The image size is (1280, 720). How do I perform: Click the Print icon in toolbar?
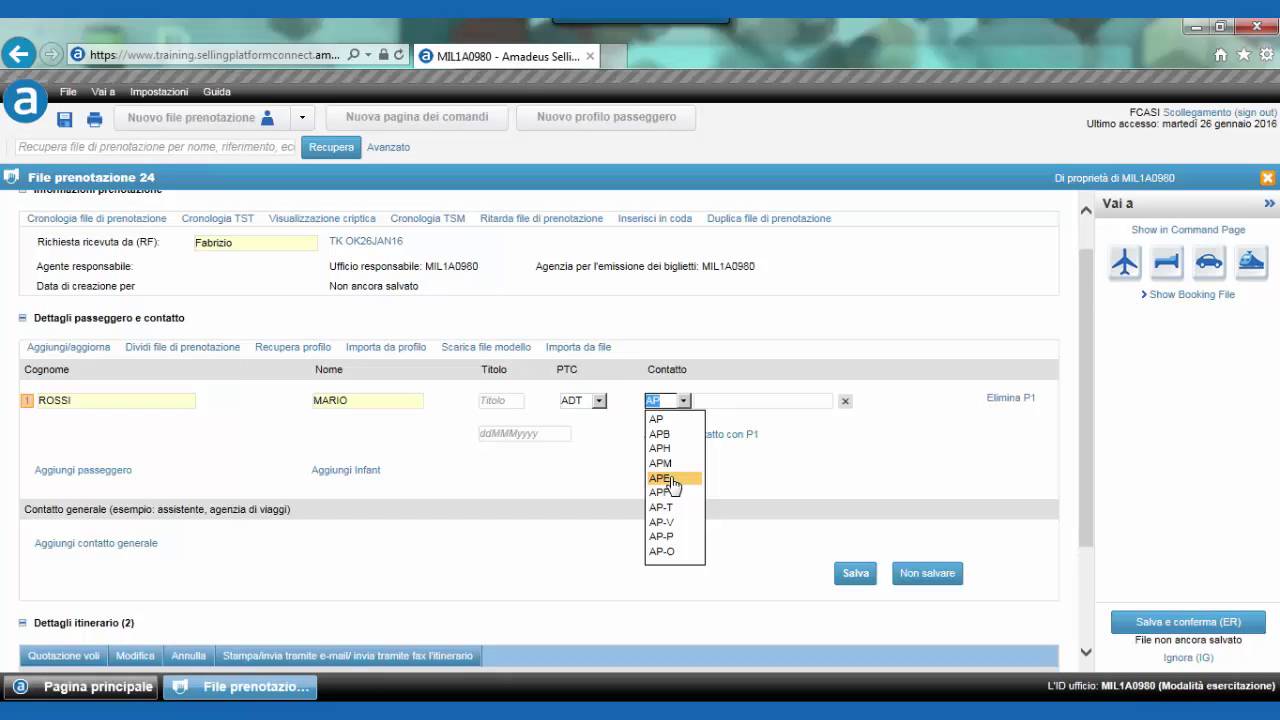coord(95,119)
